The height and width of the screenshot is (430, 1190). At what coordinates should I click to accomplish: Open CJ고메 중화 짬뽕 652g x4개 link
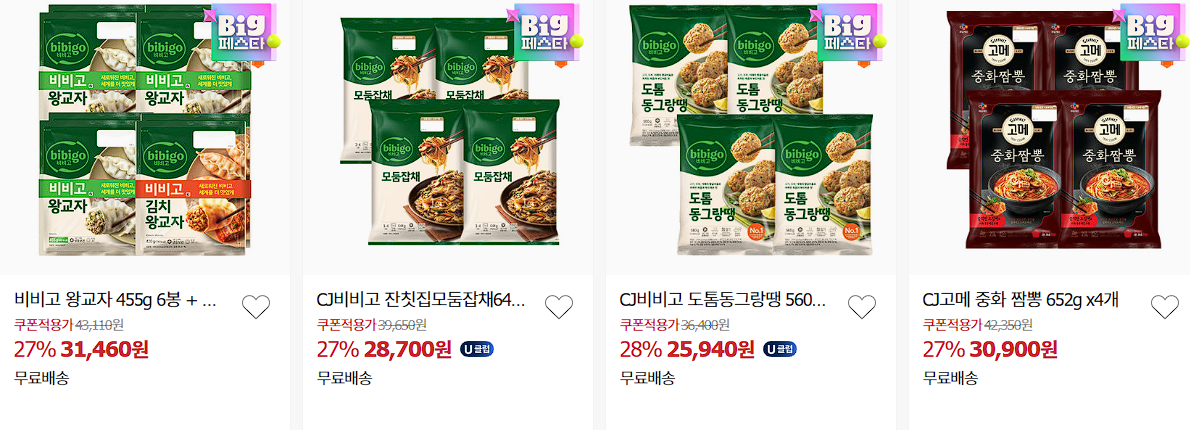tap(1021, 301)
